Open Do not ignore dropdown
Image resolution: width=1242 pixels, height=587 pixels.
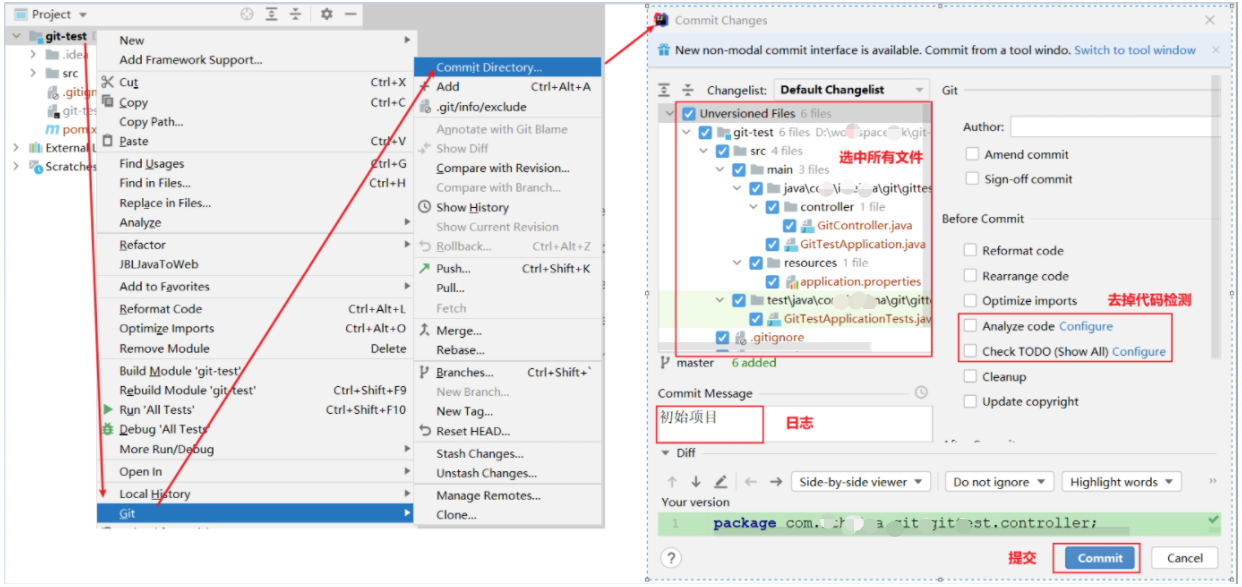[999, 482]
